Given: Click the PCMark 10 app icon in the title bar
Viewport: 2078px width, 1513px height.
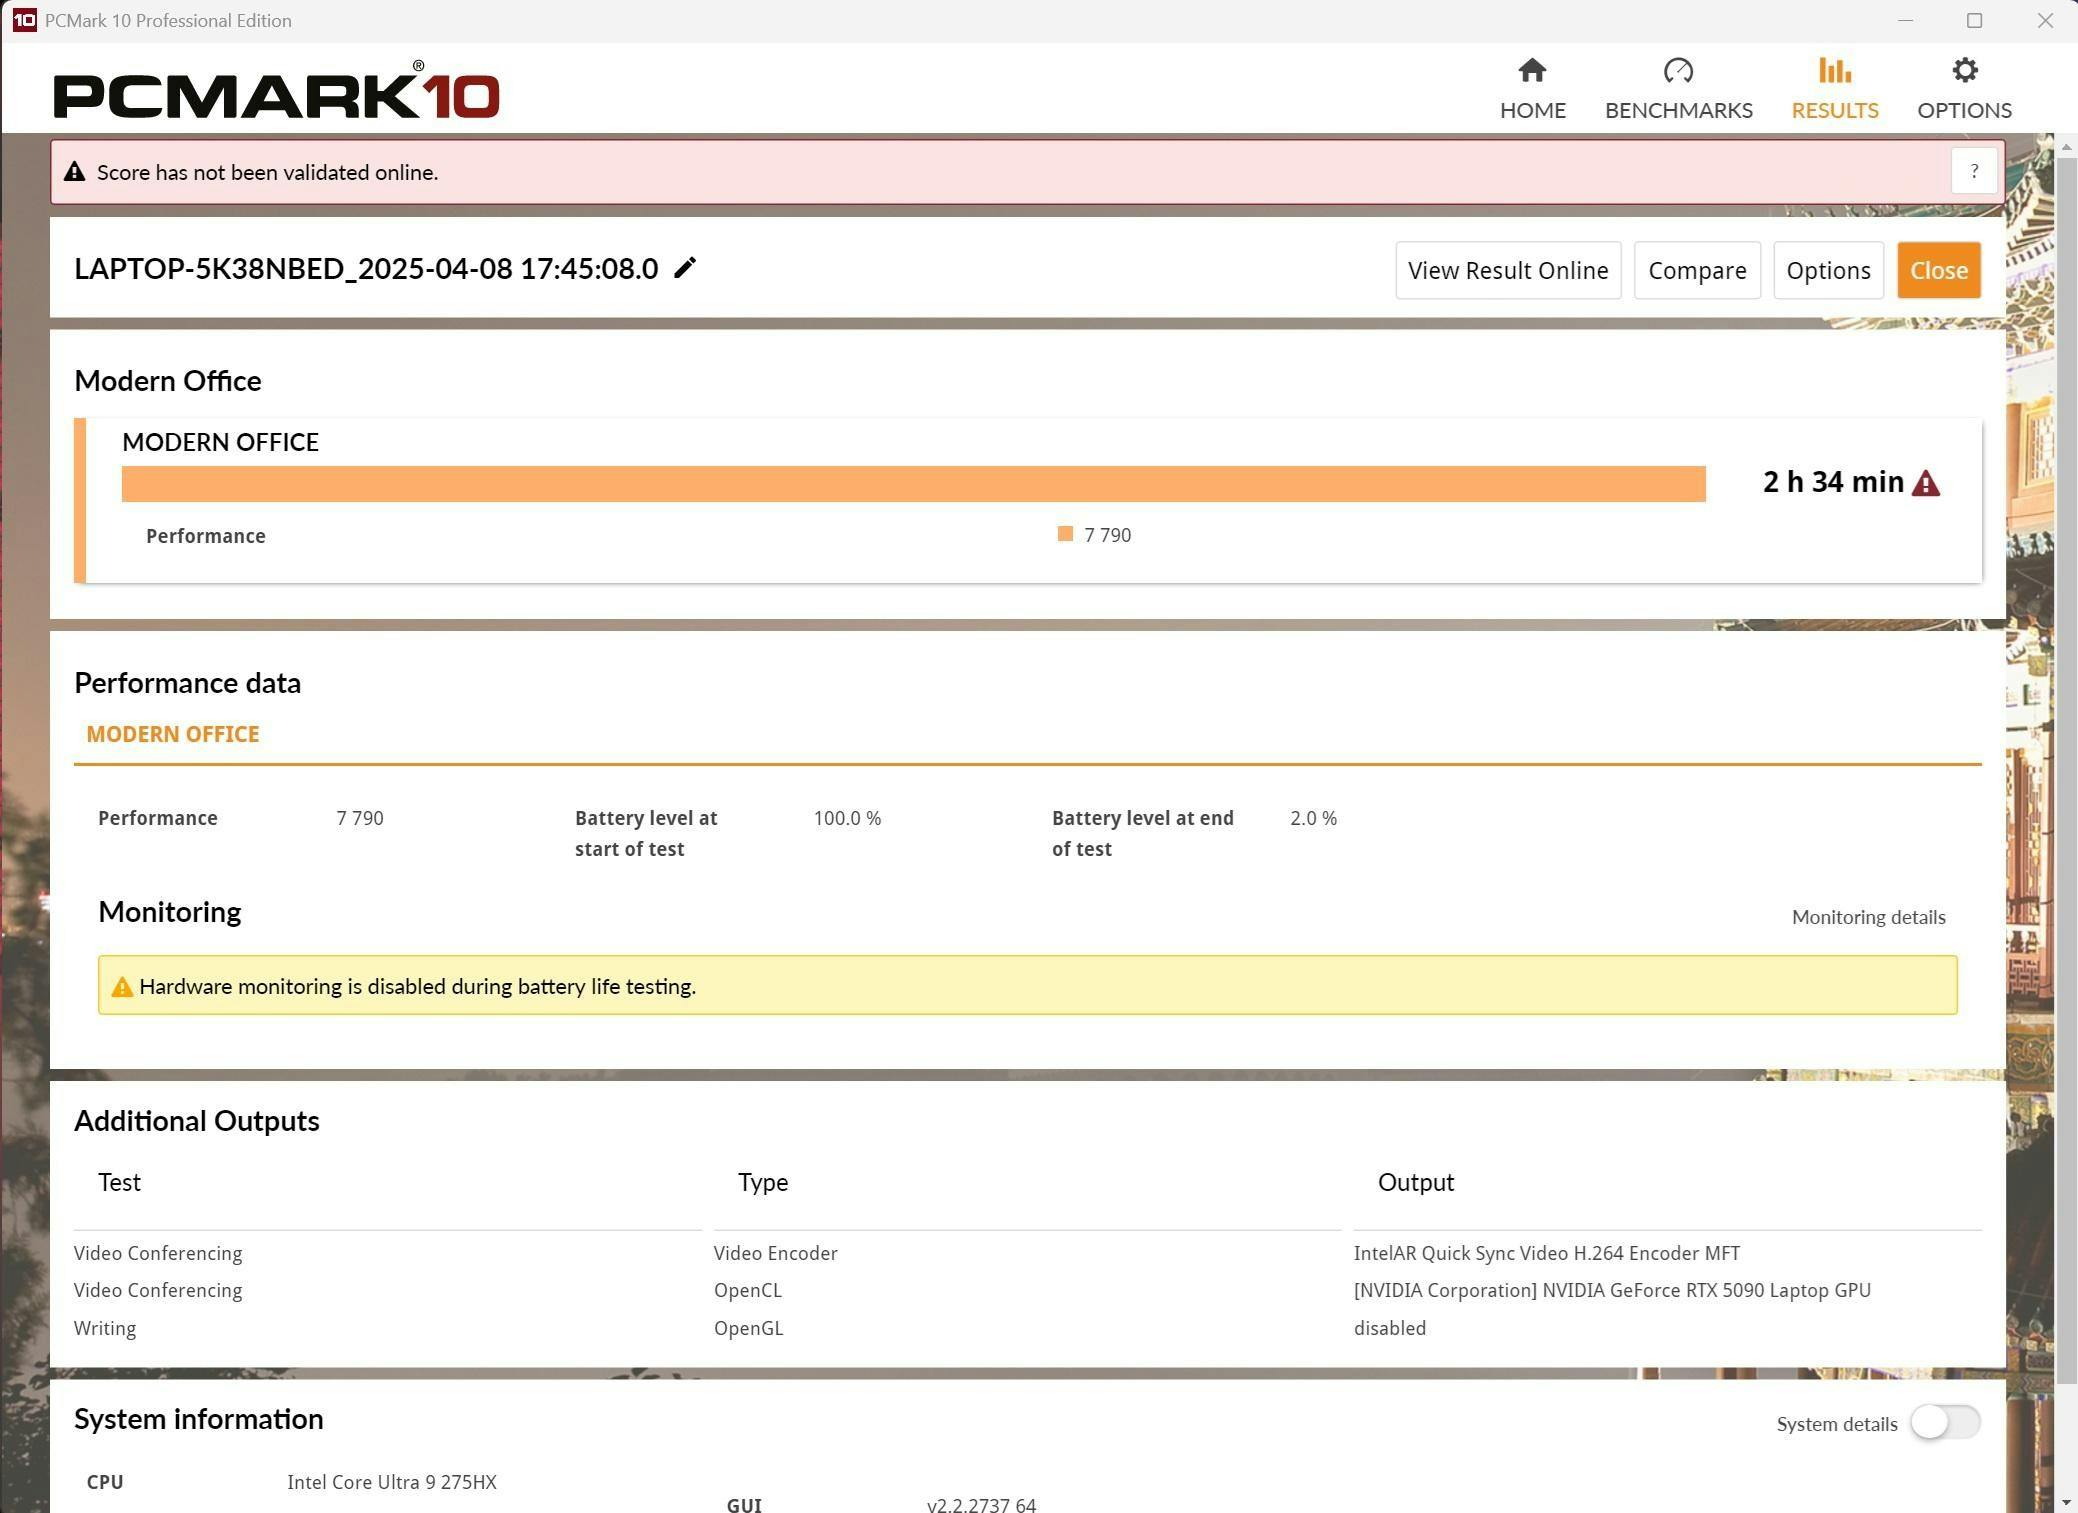Looking at the screenshot, I should 25,21.
